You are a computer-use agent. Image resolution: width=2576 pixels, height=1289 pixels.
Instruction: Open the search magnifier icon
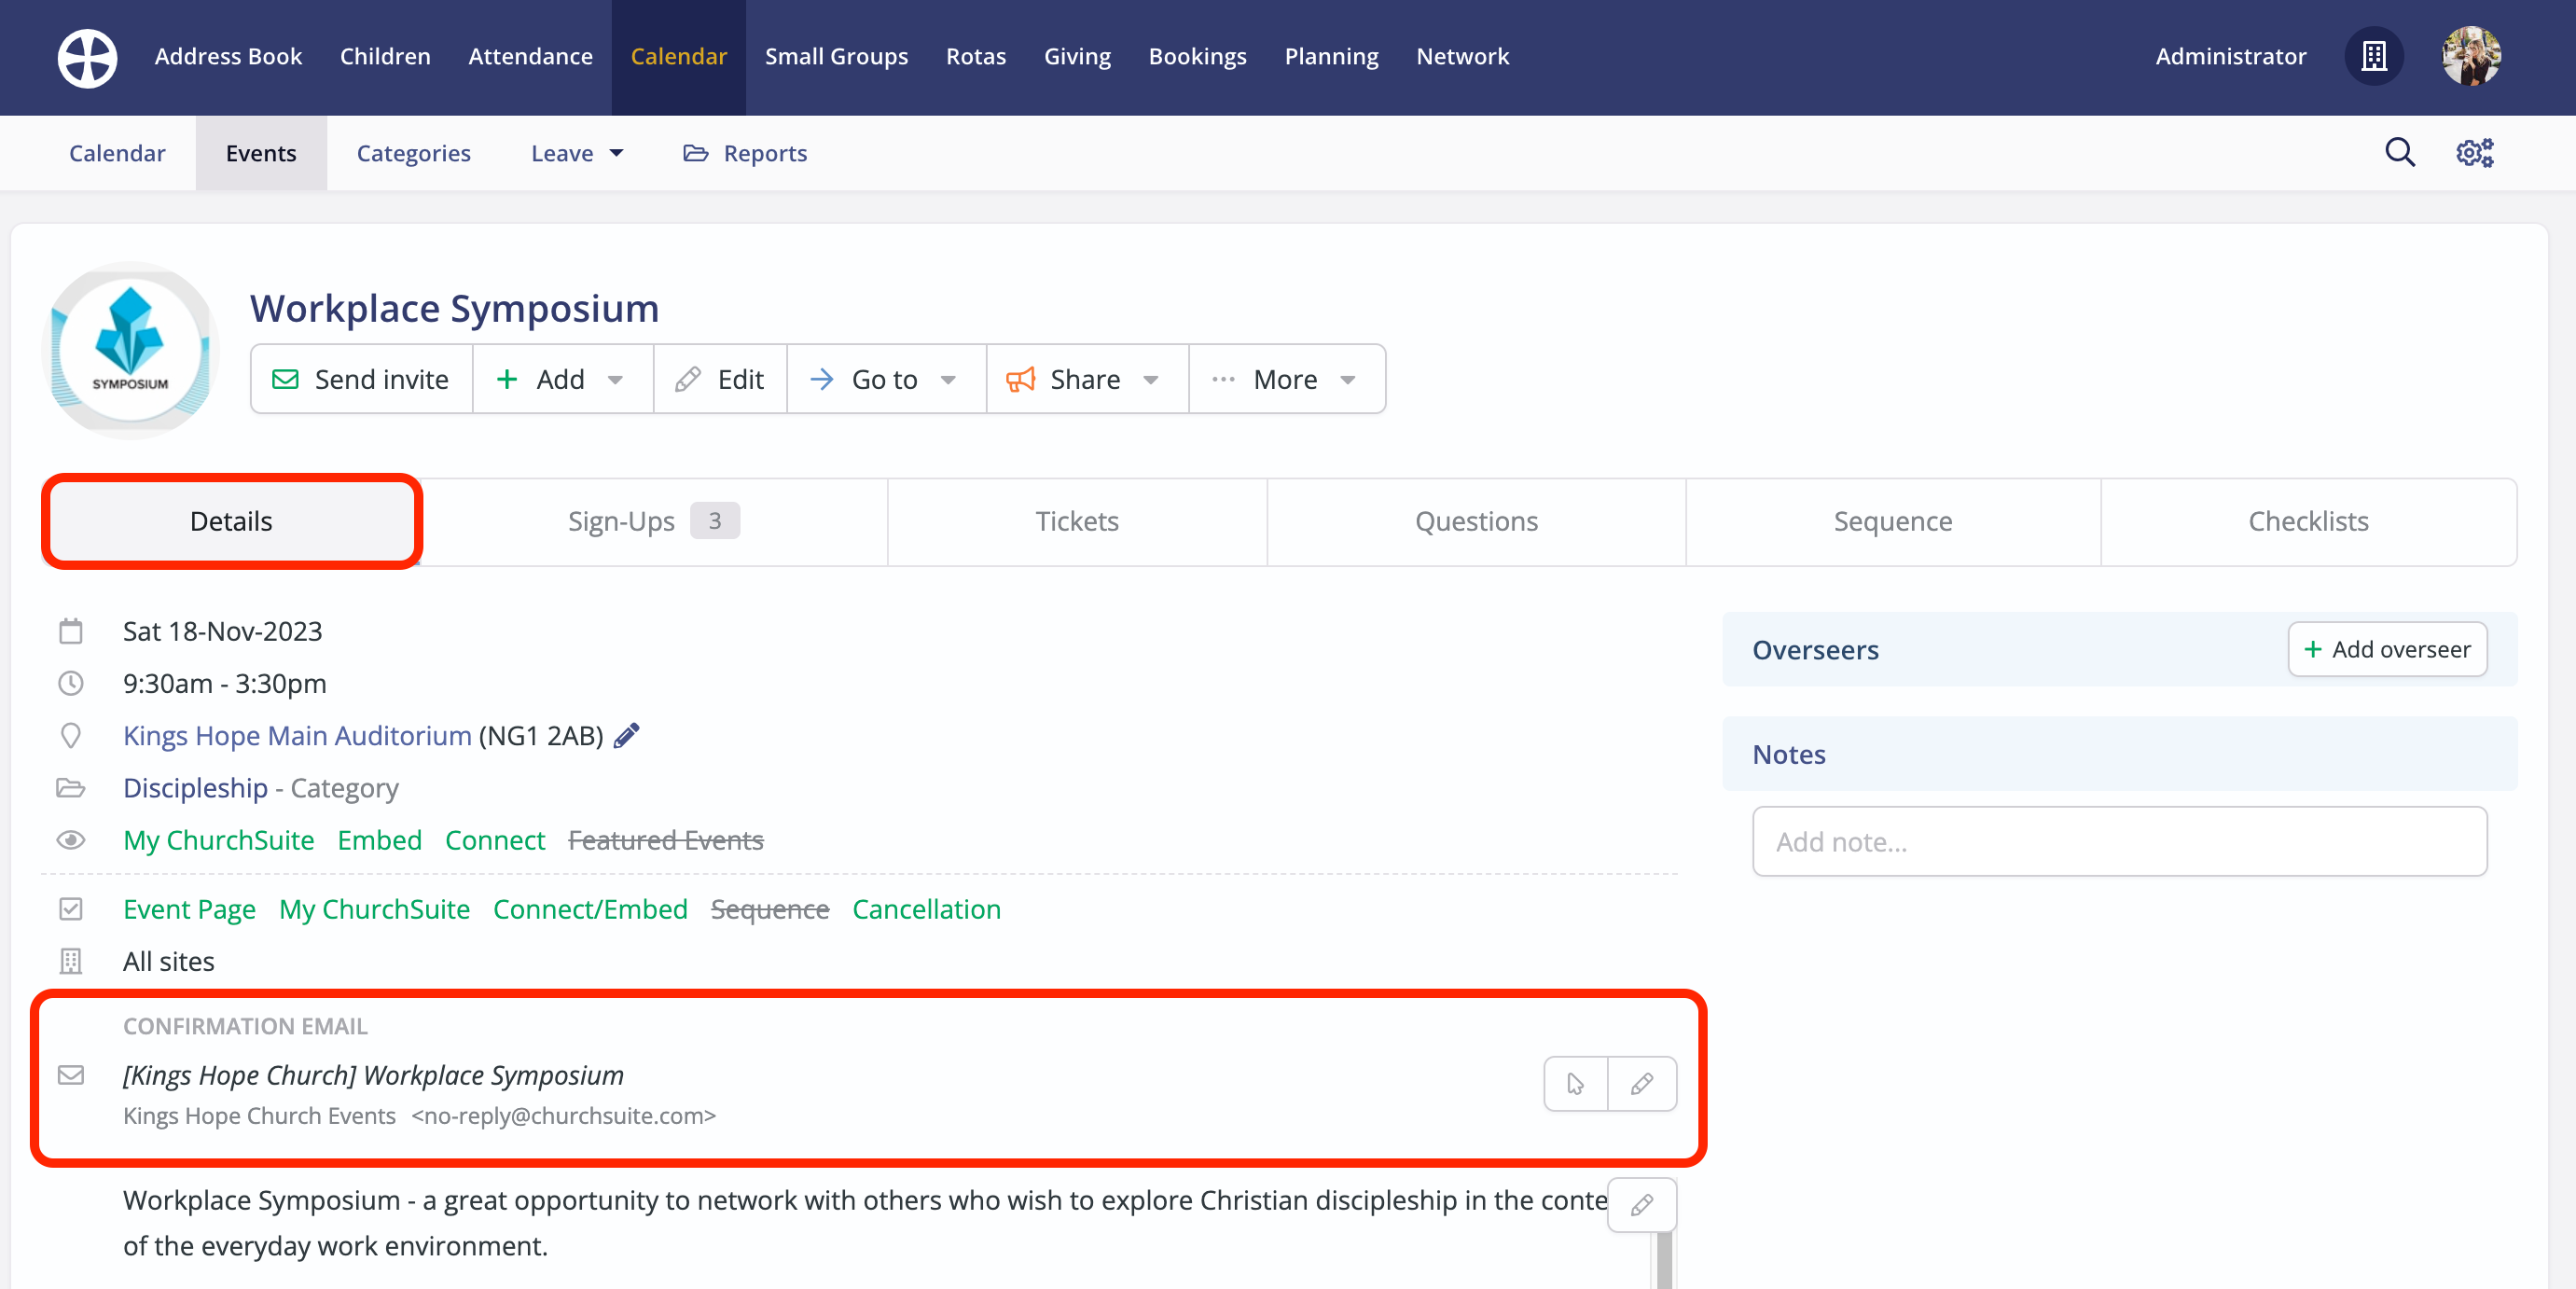pos(2399,152)
